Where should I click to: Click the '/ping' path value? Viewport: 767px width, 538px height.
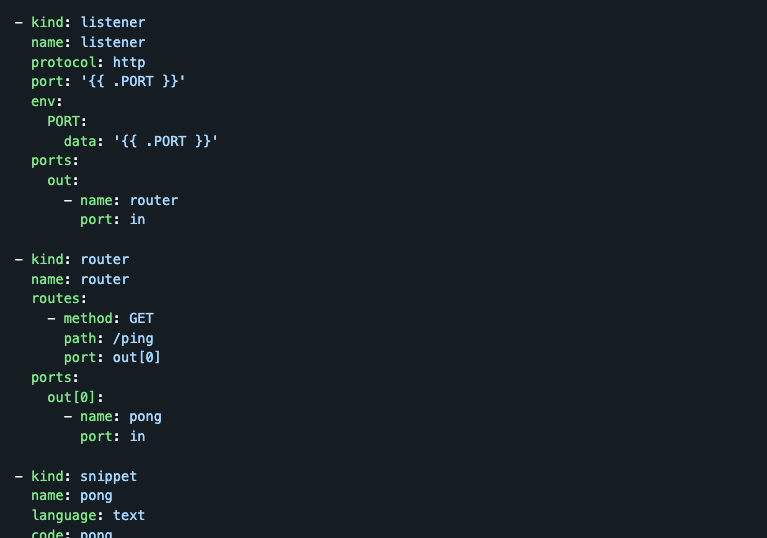pos(133,338)
